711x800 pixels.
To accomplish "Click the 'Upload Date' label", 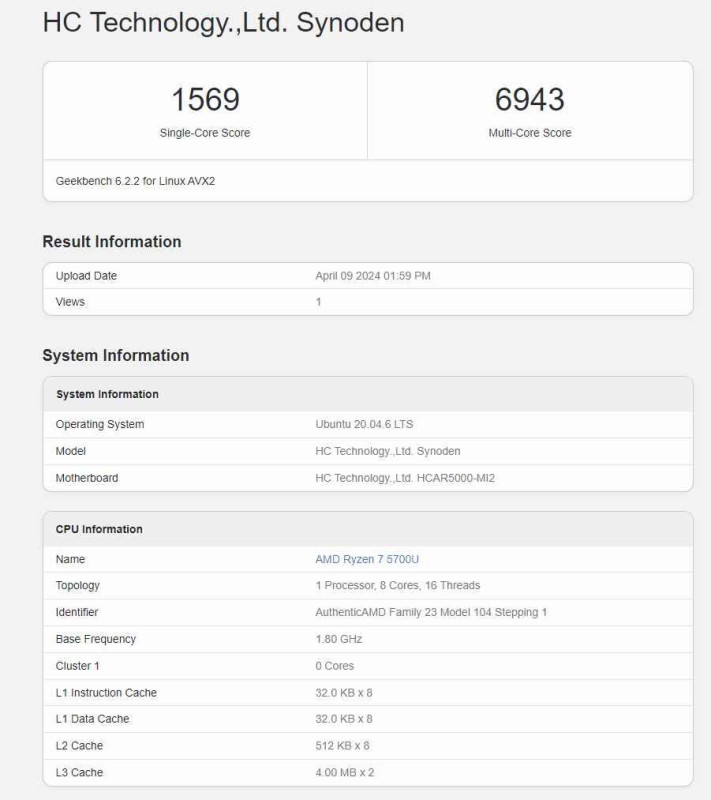I will point(86,276).
